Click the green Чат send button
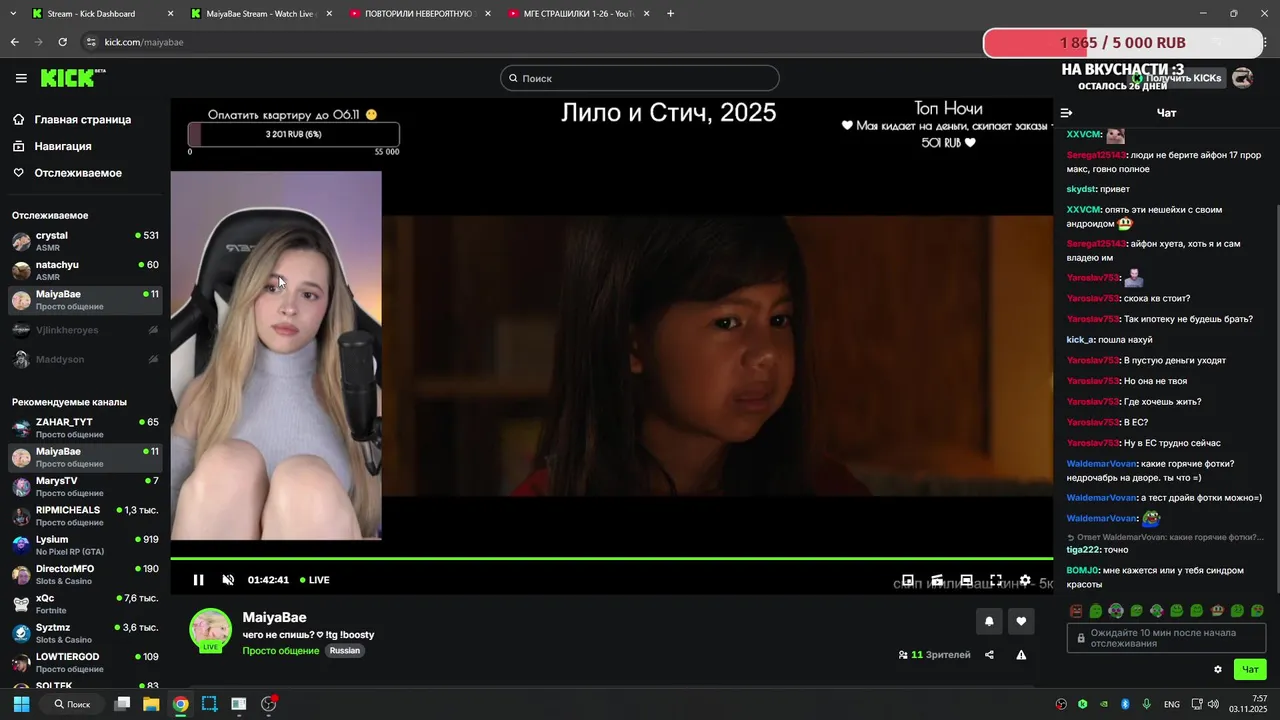1280x720 pixels. click(1250, 669)
